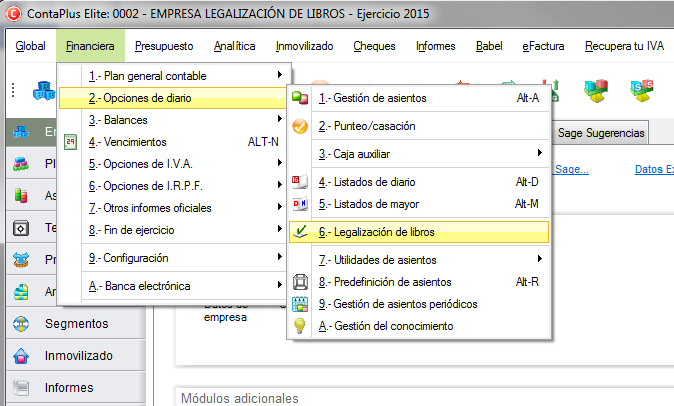Select Listados de diario entry
Image resolution: width=674 pixels, height=406 pixels.
pos(419,182)
